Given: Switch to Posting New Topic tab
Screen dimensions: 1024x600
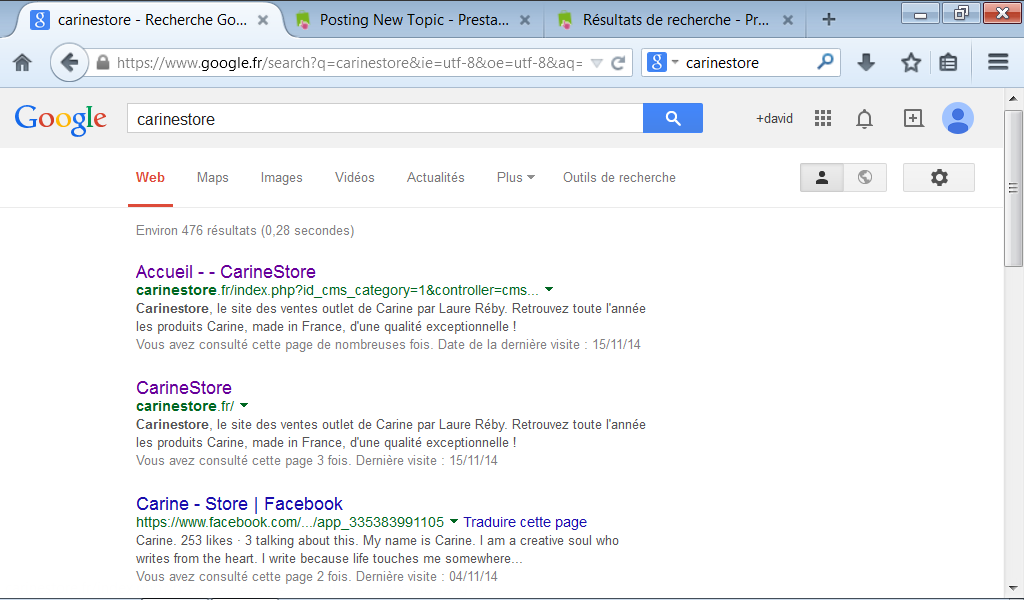Looking at the screenshot, I should tap(414, 20).
